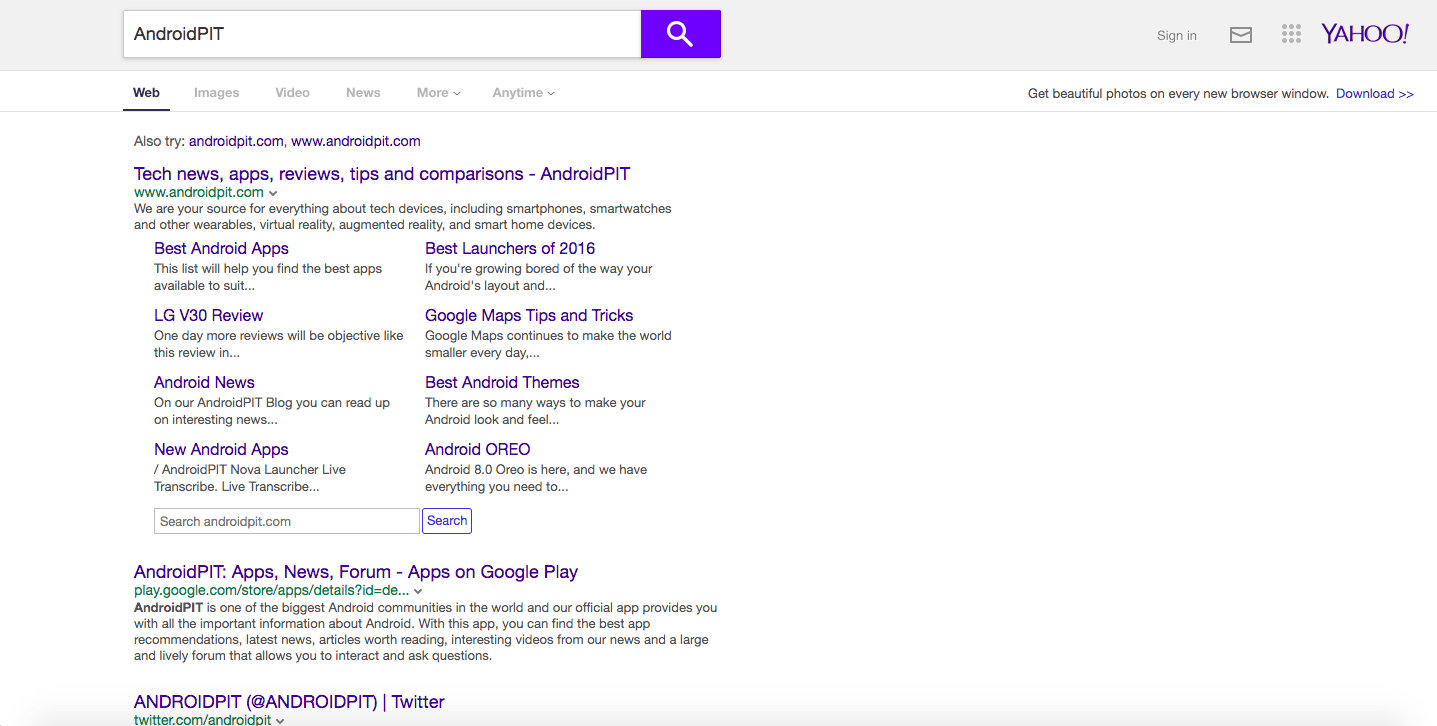Image resolution: width=1437 pixels, height=726 pixels.
Task: Try the androidpit.com suggestion link
Action: click(236, 141)
